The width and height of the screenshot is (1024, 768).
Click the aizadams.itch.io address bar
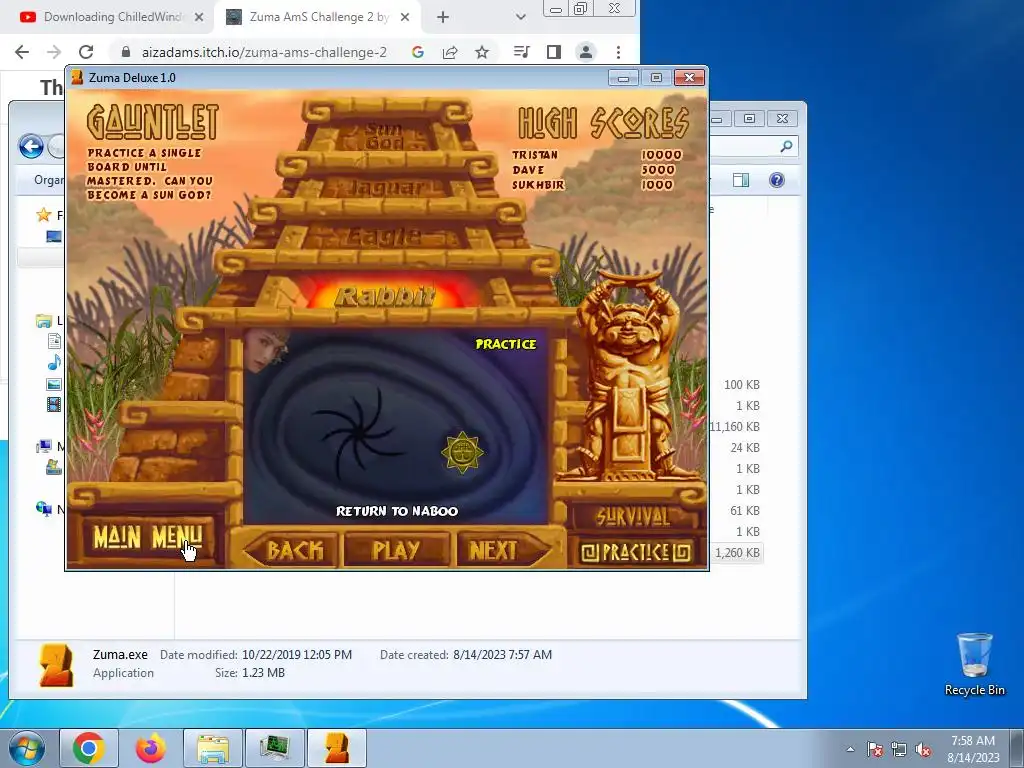[264, 52]
